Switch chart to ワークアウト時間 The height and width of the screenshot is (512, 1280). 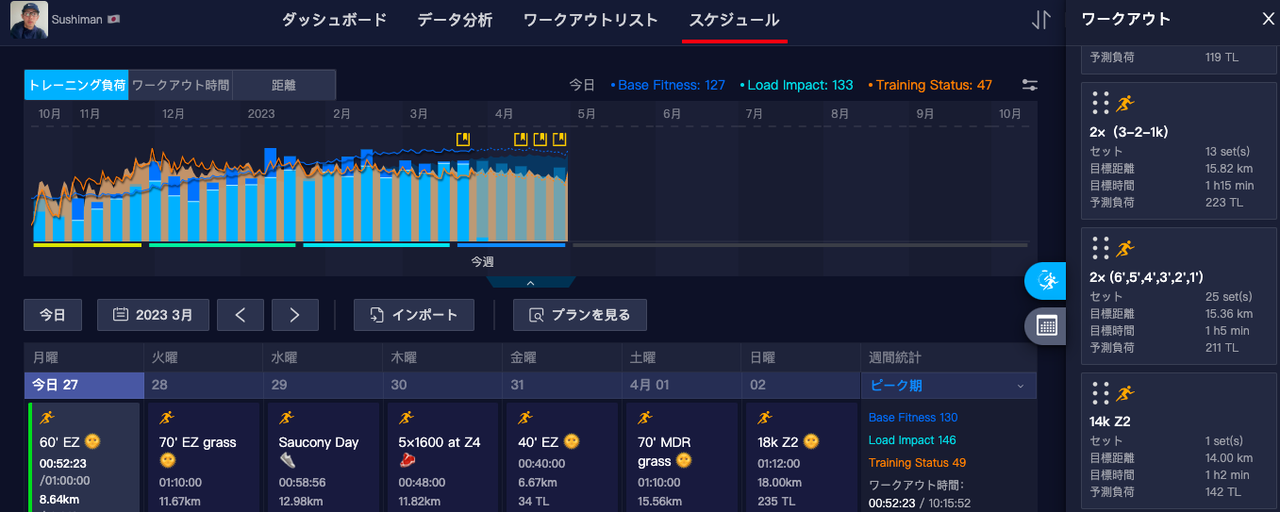click(x=180, y=85)
